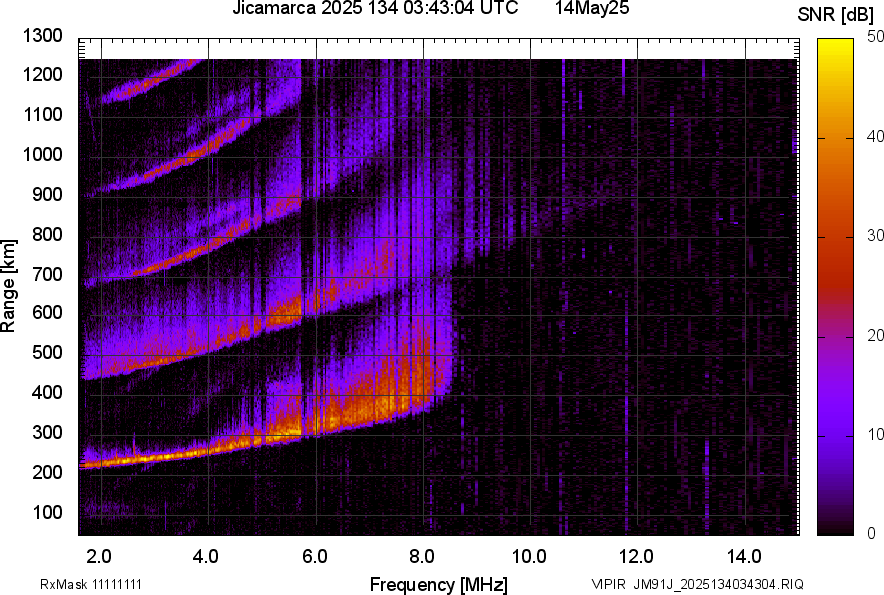Click frequency tick label '8.0'
884x595 pixels.
(422, 557)
